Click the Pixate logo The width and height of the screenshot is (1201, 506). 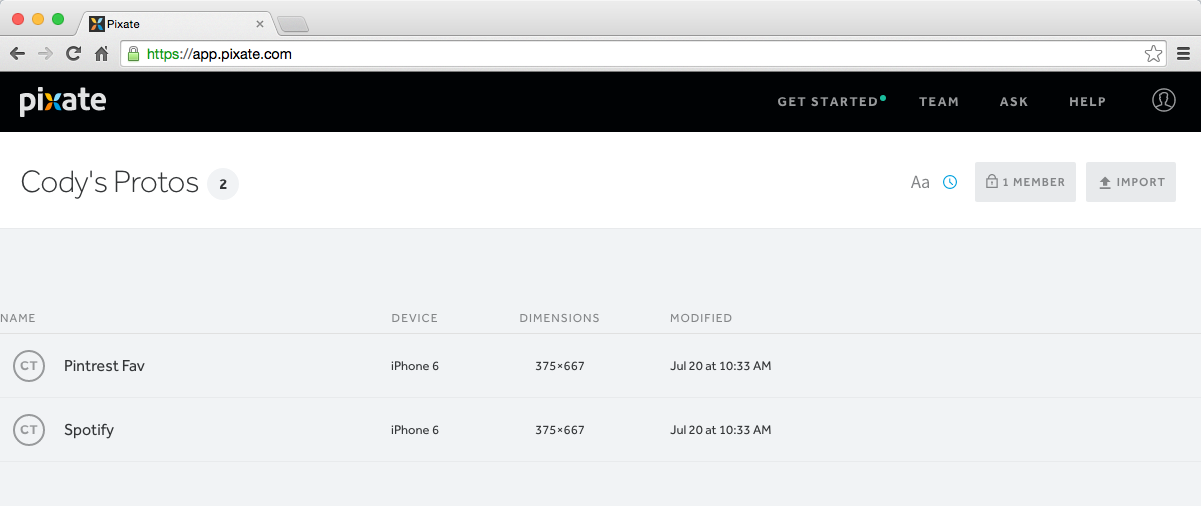(62, 101)
